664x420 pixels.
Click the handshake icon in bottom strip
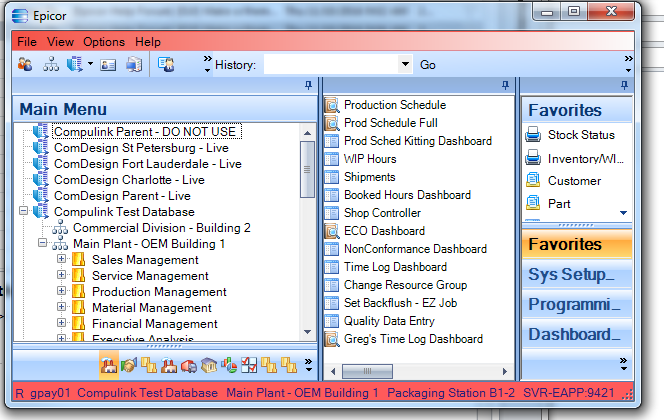(129, 365)
